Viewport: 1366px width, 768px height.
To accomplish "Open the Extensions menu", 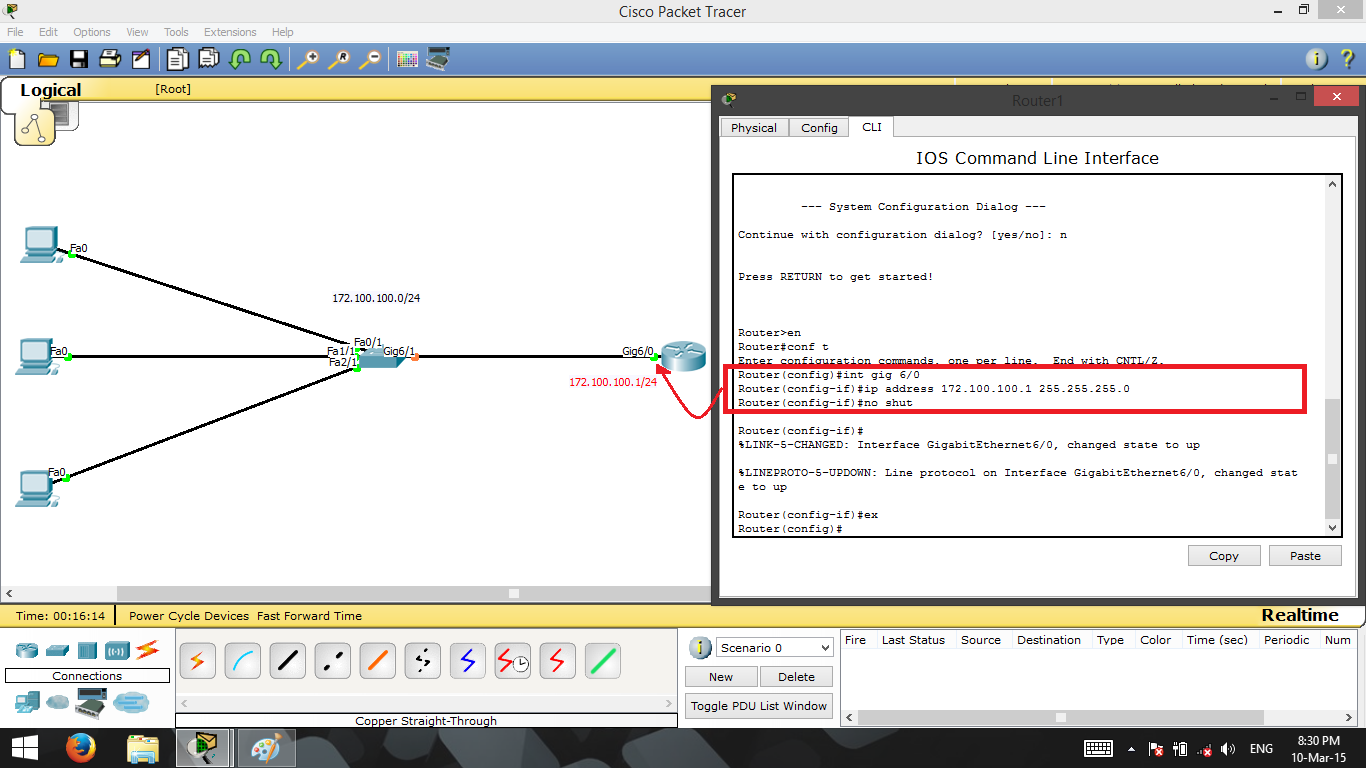I will 230,32.
